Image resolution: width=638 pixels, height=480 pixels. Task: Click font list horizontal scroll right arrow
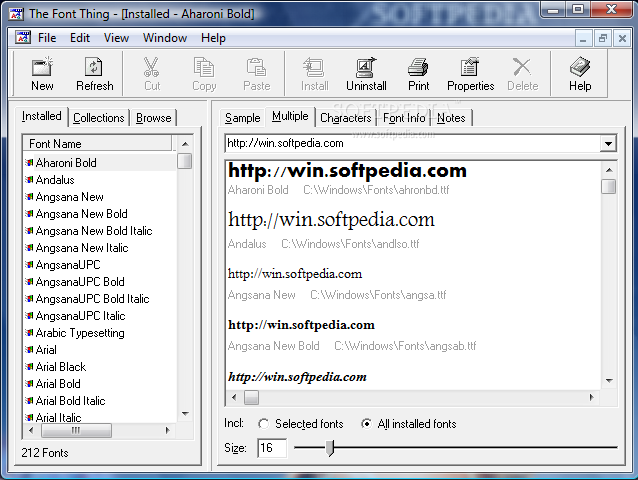pos(167,430)
